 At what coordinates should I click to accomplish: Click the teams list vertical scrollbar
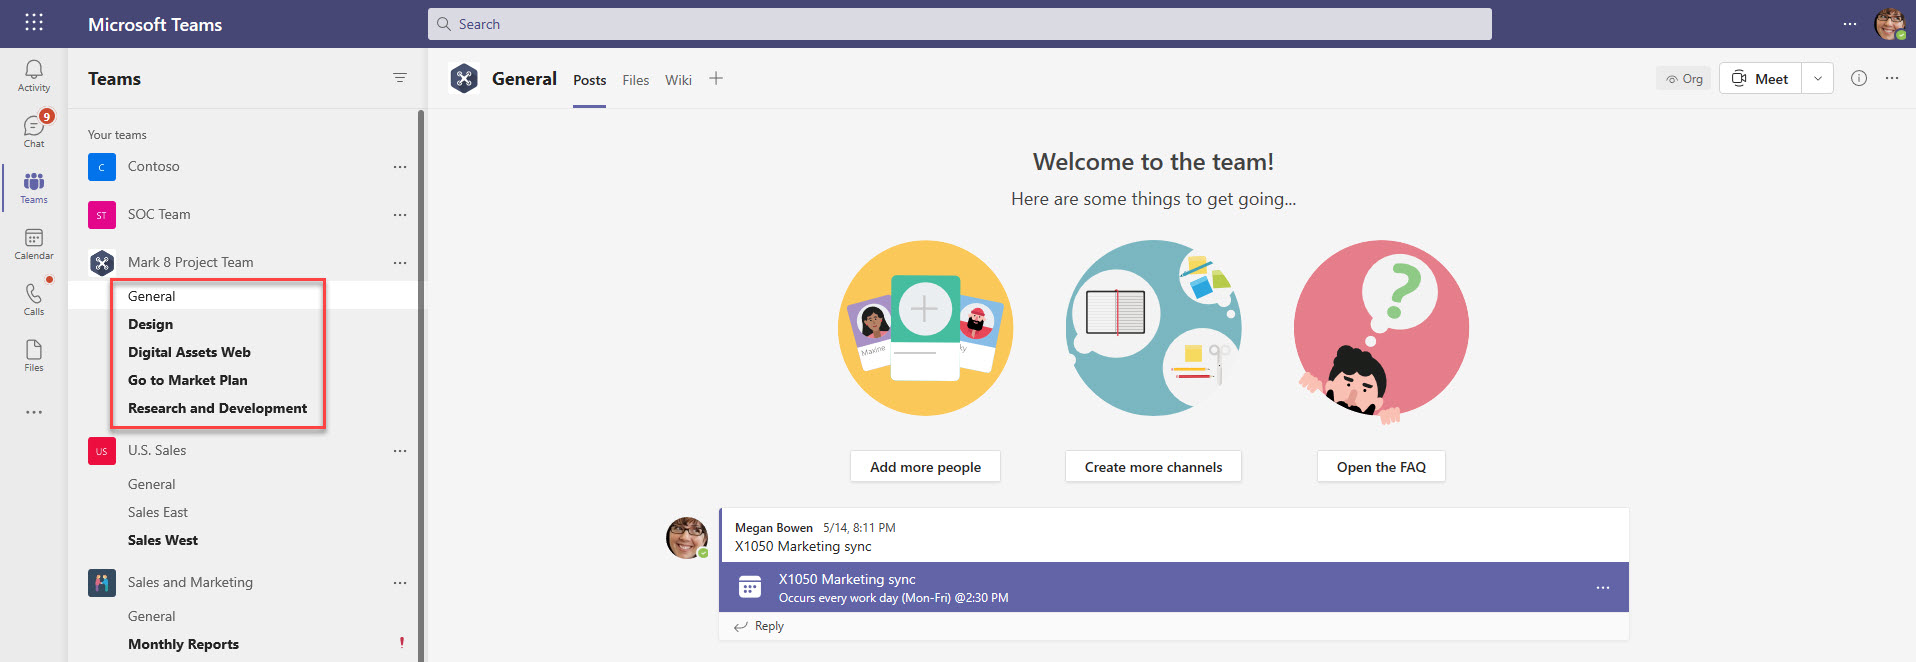pos(421,385)
